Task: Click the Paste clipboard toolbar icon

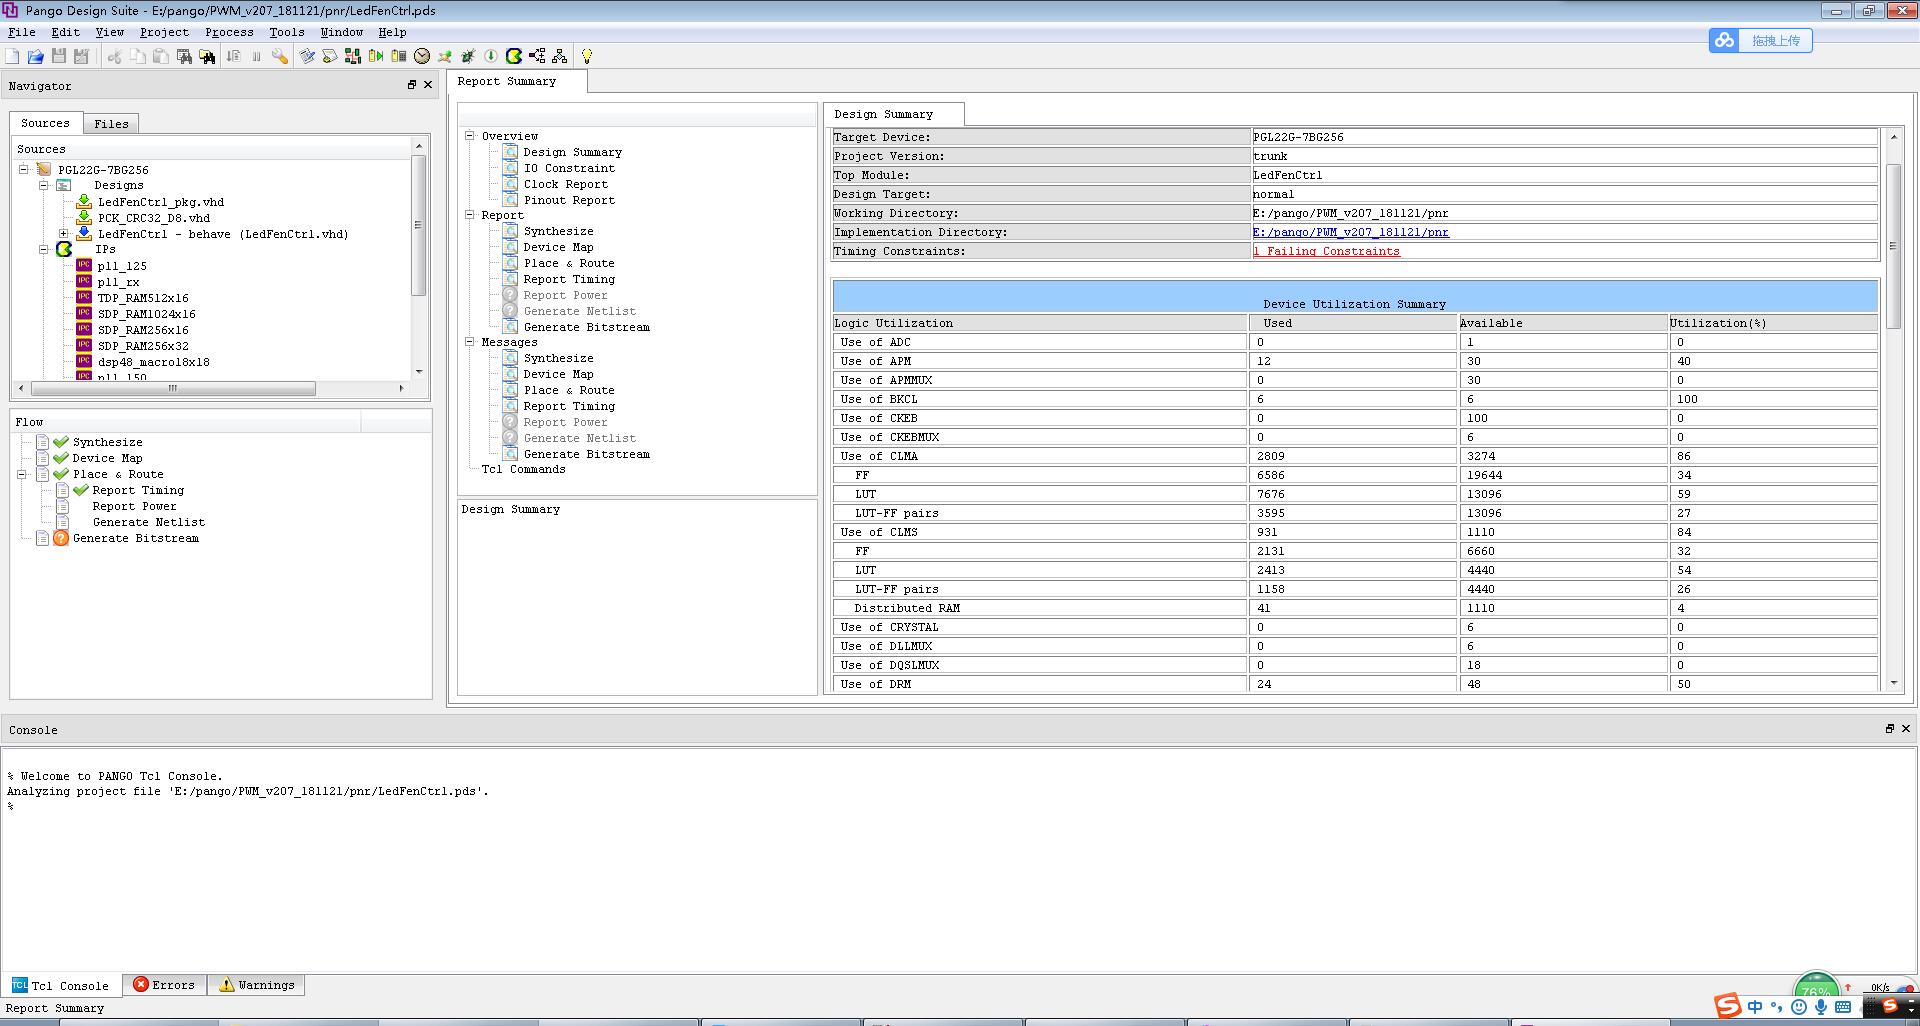Action: [161, 56]
